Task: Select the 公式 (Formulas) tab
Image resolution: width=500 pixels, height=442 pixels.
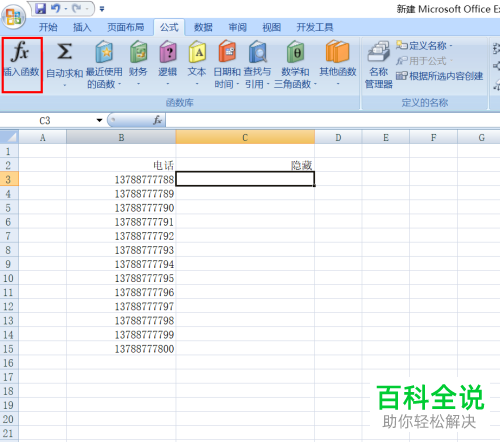Action: 169,27
